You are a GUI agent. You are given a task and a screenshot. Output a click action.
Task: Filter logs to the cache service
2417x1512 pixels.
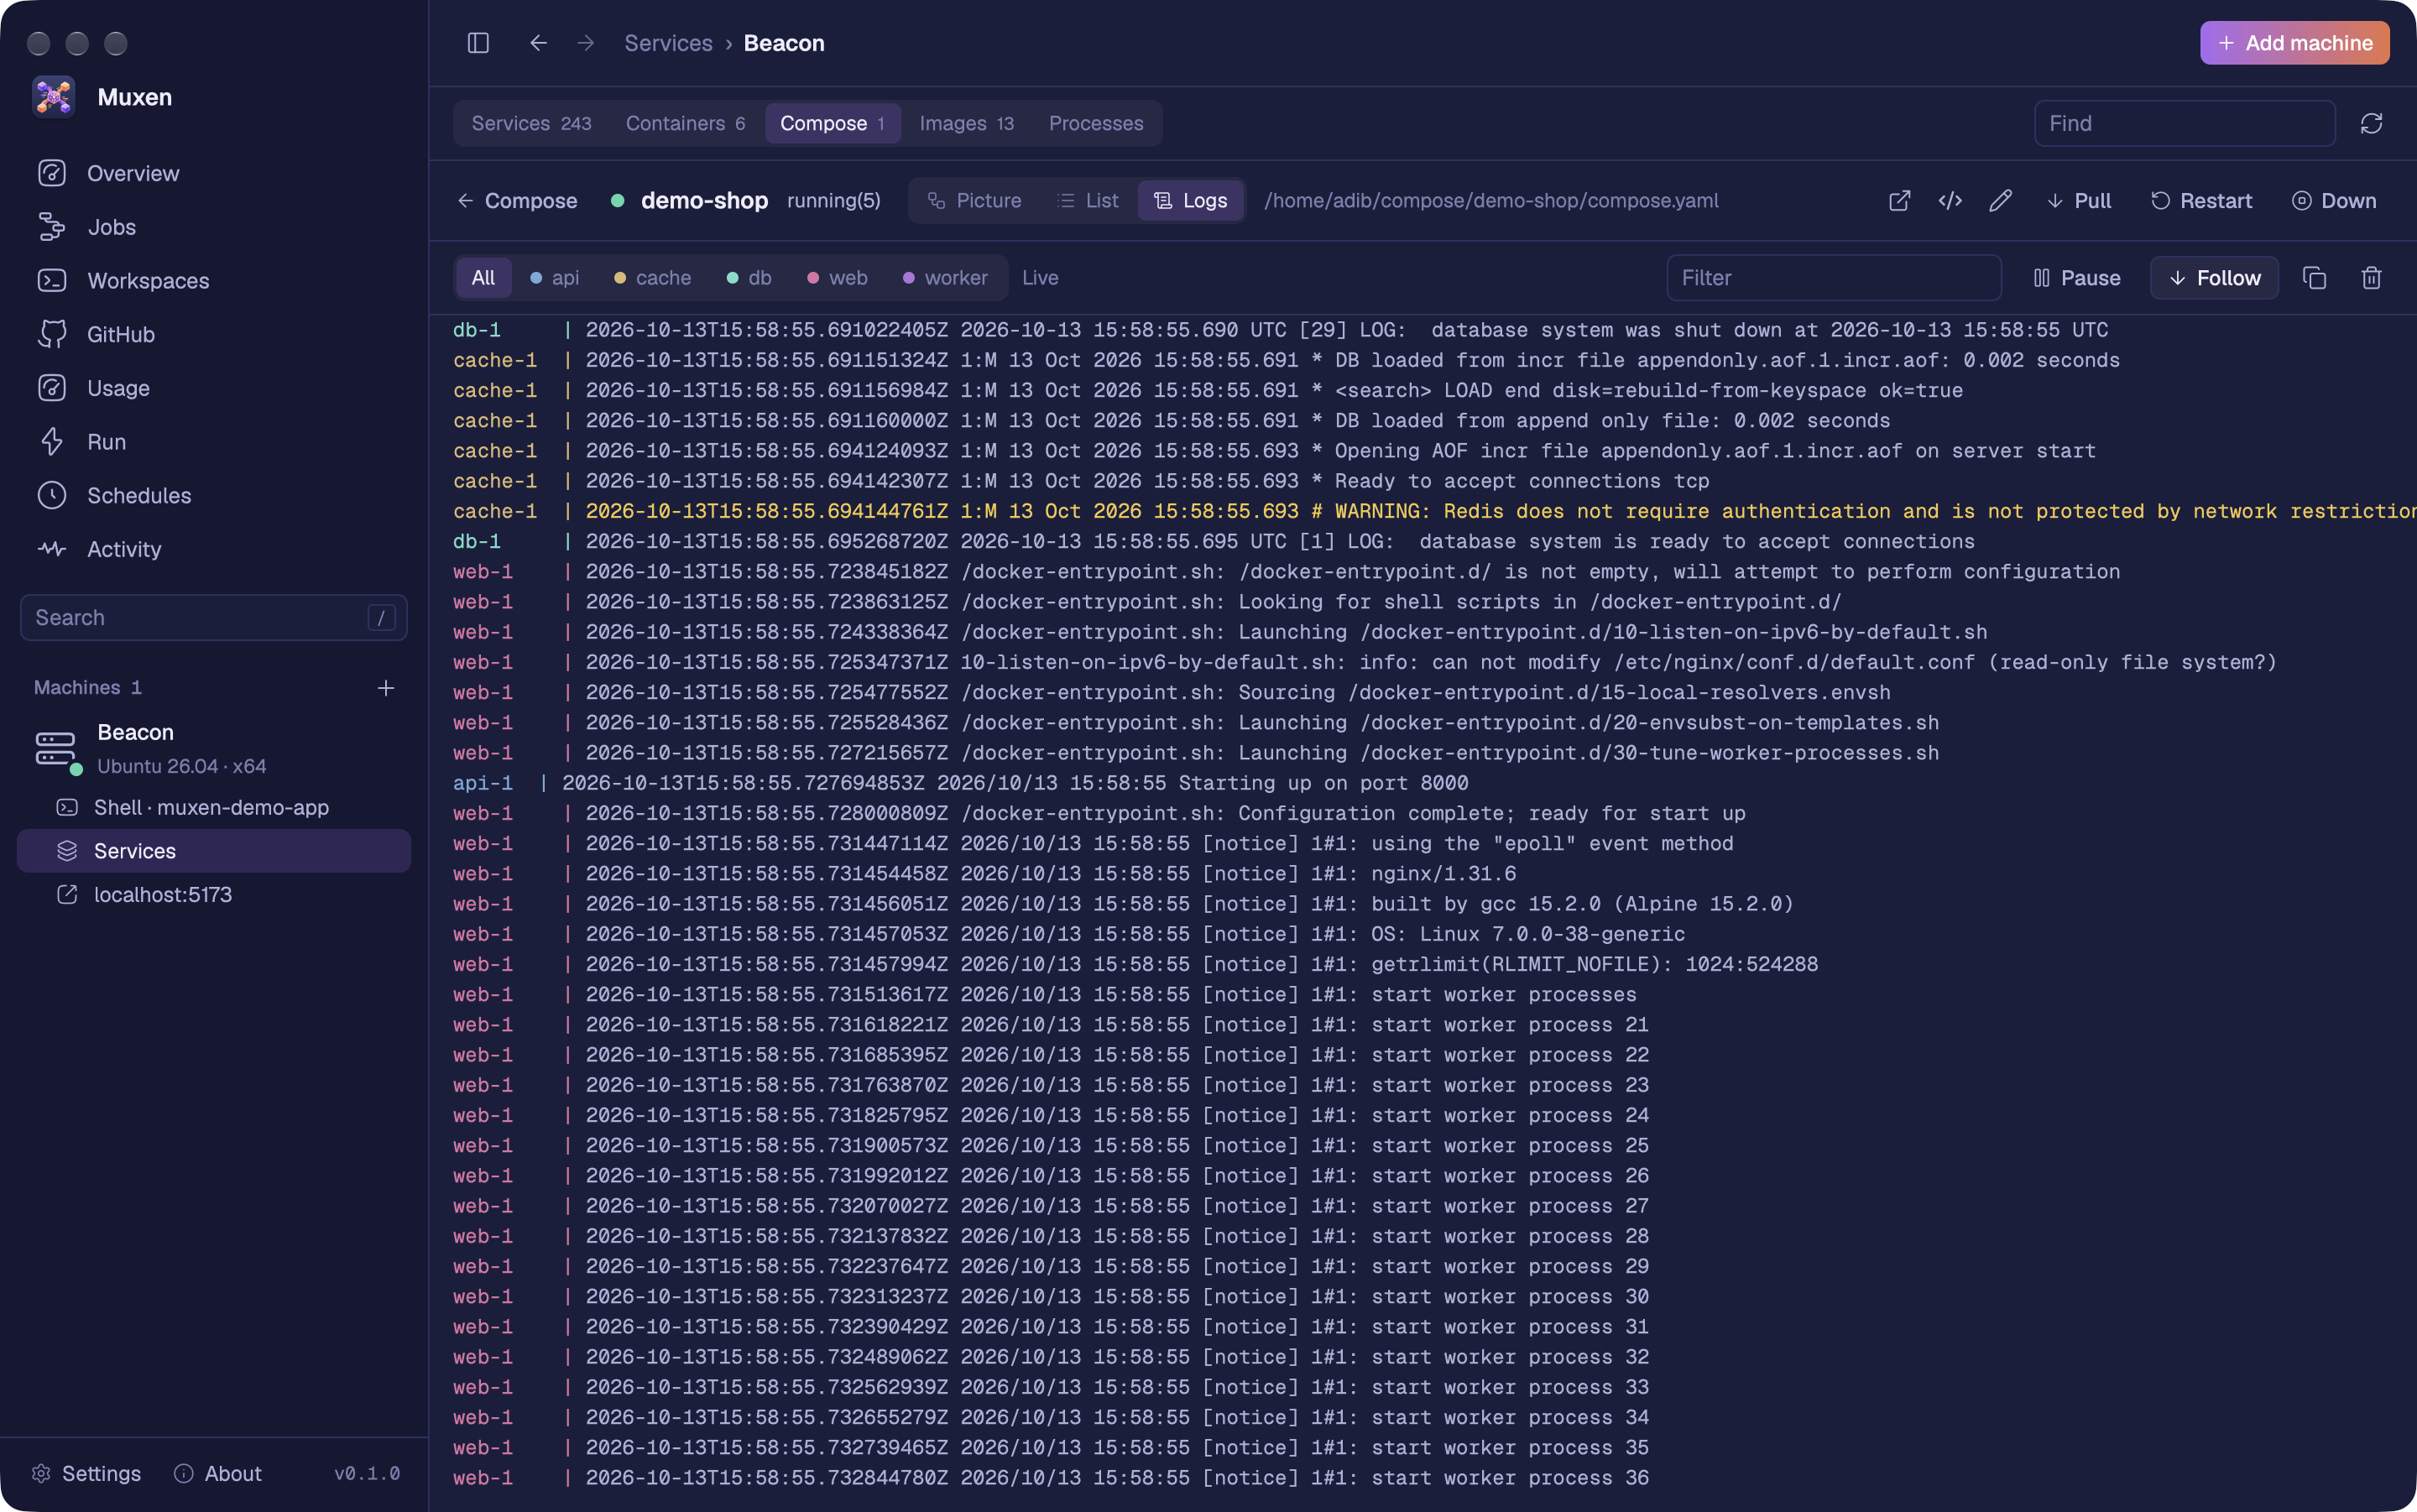(x=652, y=278)
